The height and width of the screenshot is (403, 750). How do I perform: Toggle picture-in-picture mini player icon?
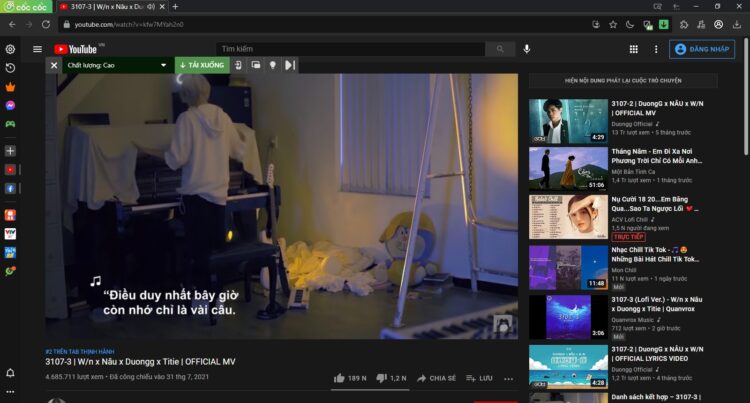tap(255, 65)
